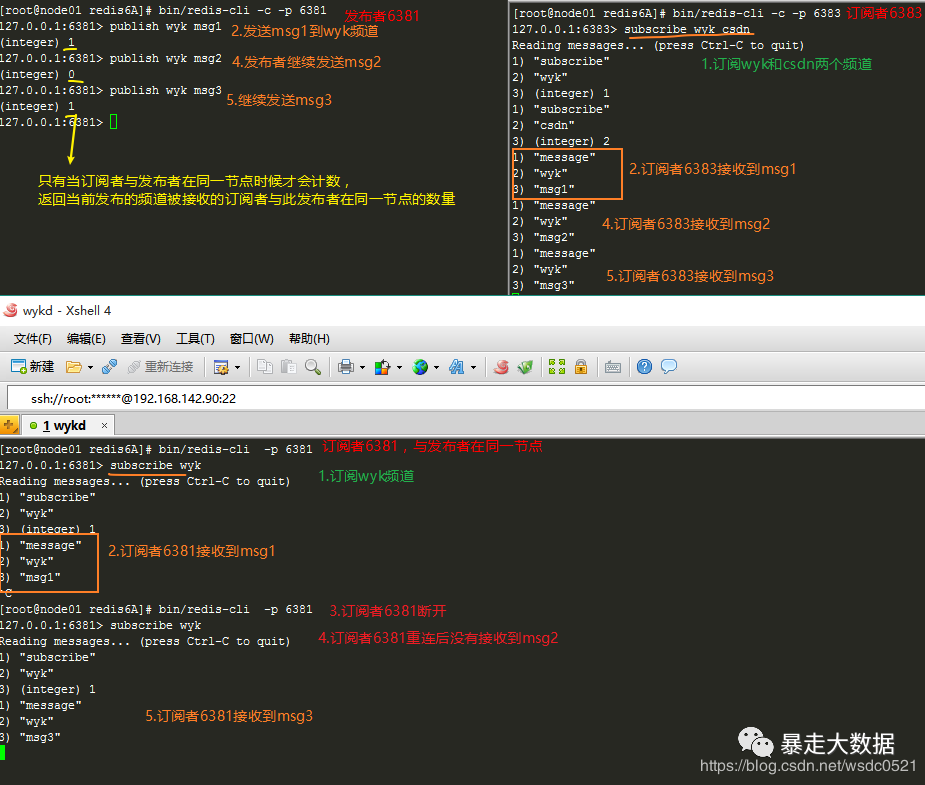Click the padlock lock icon

[x=581, y=367]
